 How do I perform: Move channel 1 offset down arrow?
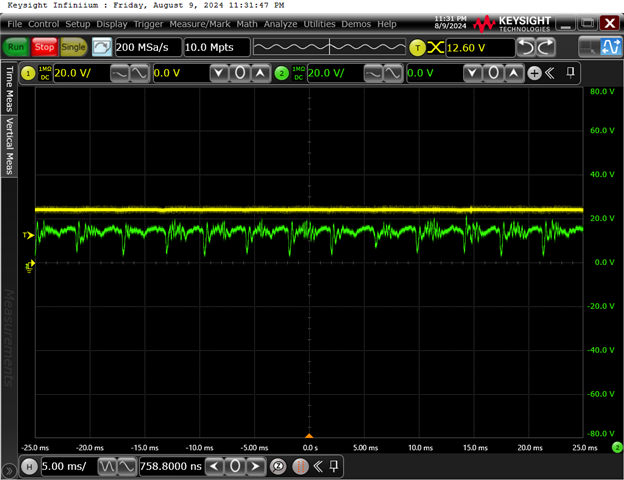pos(219,73)
